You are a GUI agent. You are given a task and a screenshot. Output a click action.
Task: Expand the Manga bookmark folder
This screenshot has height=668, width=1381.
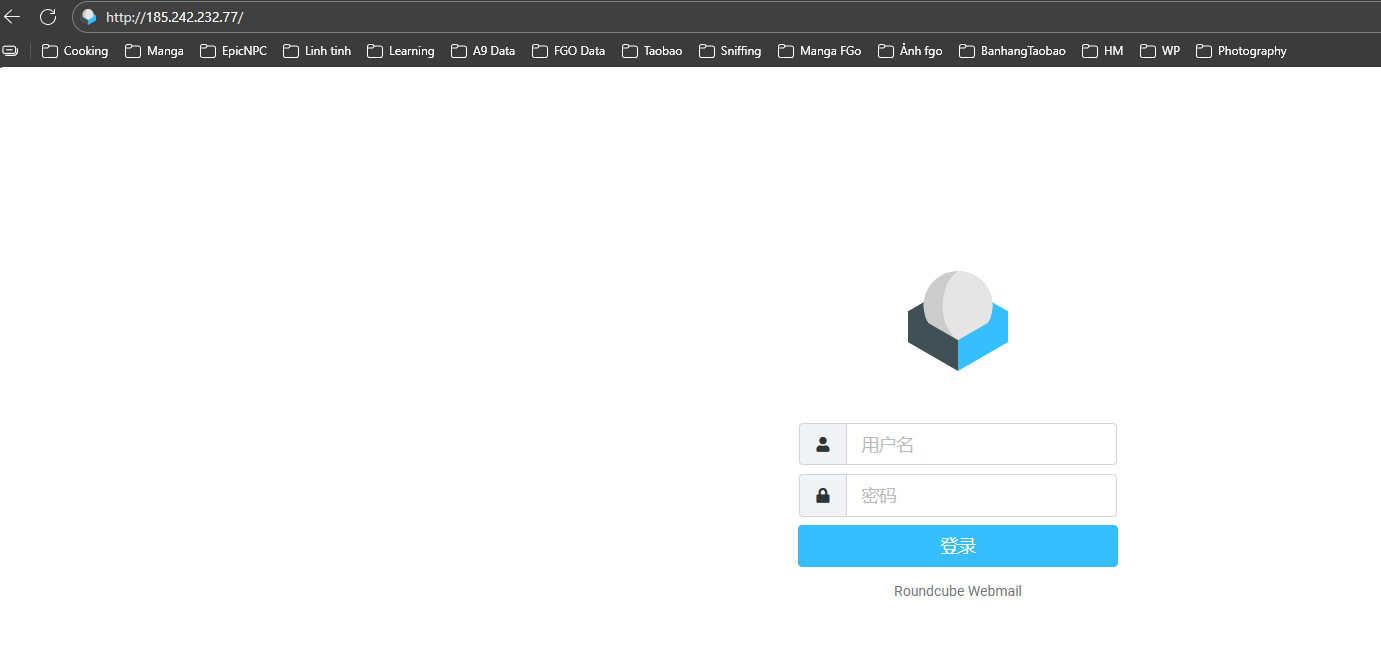point(155,51)
